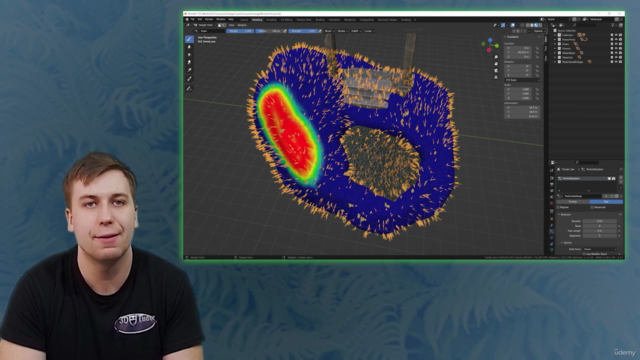The height and width of the screenshot is (360, 640).
Task: Open the Edit menu
Action: click(x=200, y=19)
